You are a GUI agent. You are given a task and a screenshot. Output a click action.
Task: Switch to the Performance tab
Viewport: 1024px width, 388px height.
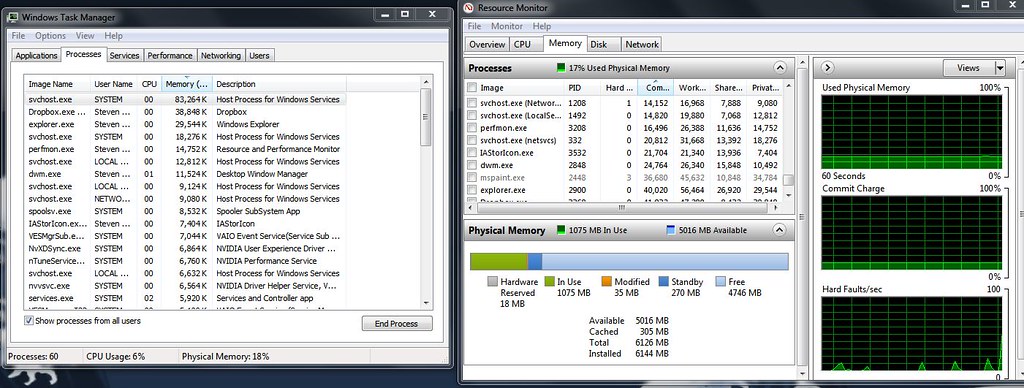coord(170,56)
